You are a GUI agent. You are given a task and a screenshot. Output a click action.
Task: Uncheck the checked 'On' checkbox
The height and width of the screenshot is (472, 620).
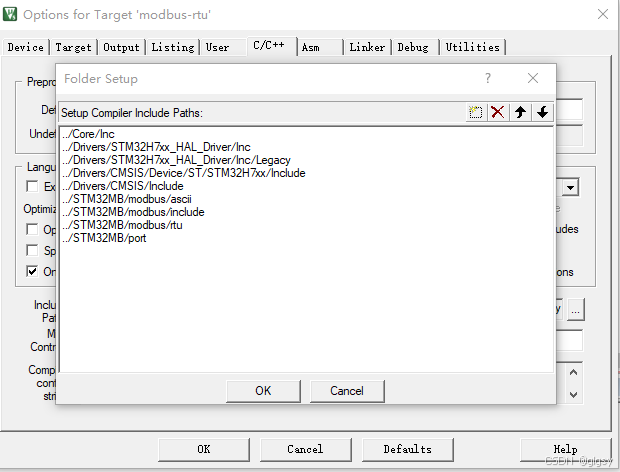32,271
